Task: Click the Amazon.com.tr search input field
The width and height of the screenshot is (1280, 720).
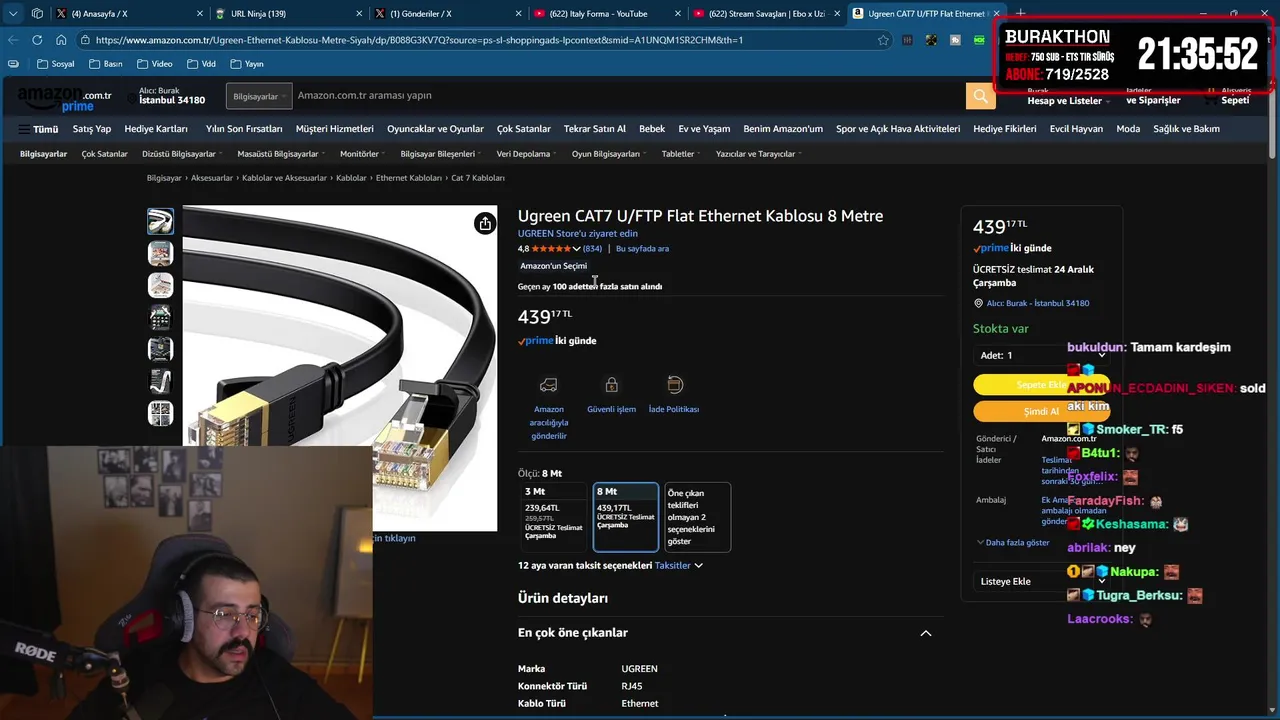Action: pos(628,96)
